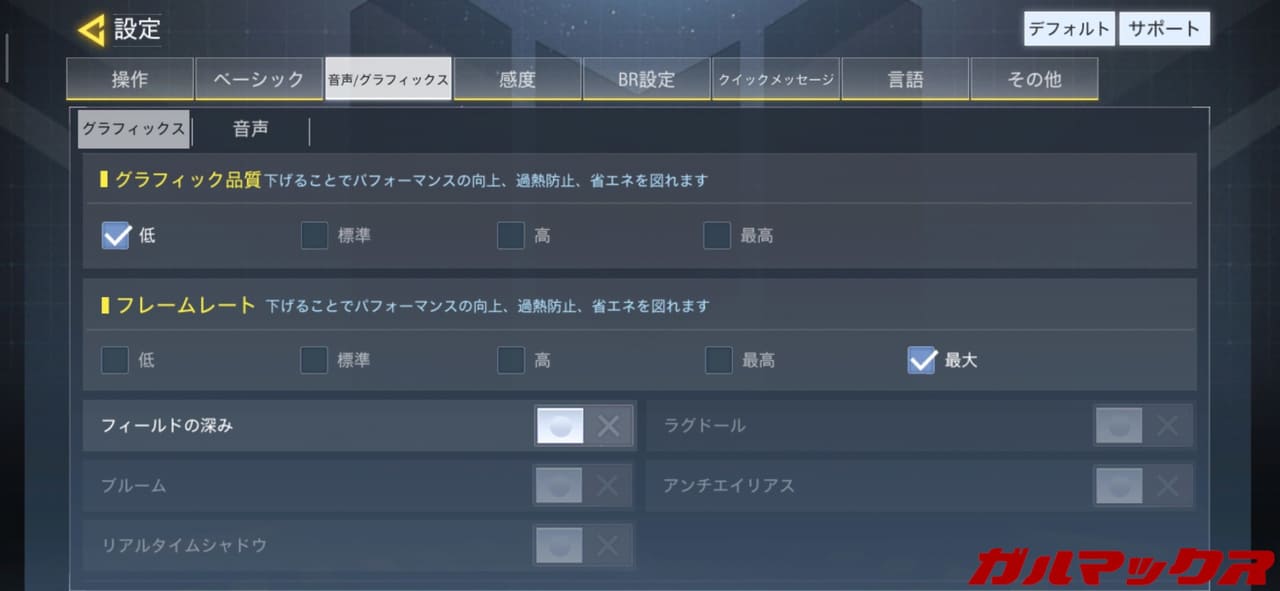Image resolution: width=1280 pixels, height=591 pixels.
Task: Toggle the ブルーム switch
Action: [x=585, y=486]
